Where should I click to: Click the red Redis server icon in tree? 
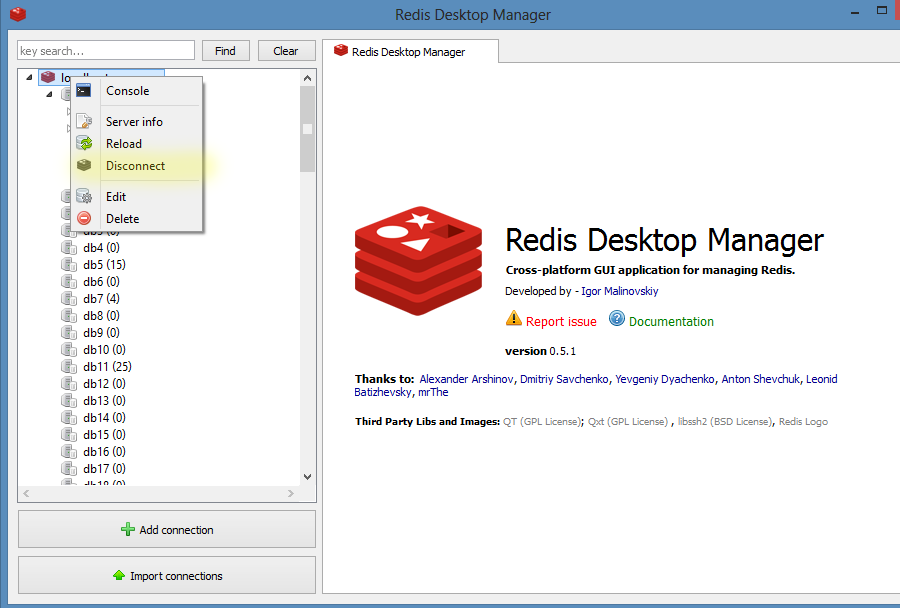[48, 77]
